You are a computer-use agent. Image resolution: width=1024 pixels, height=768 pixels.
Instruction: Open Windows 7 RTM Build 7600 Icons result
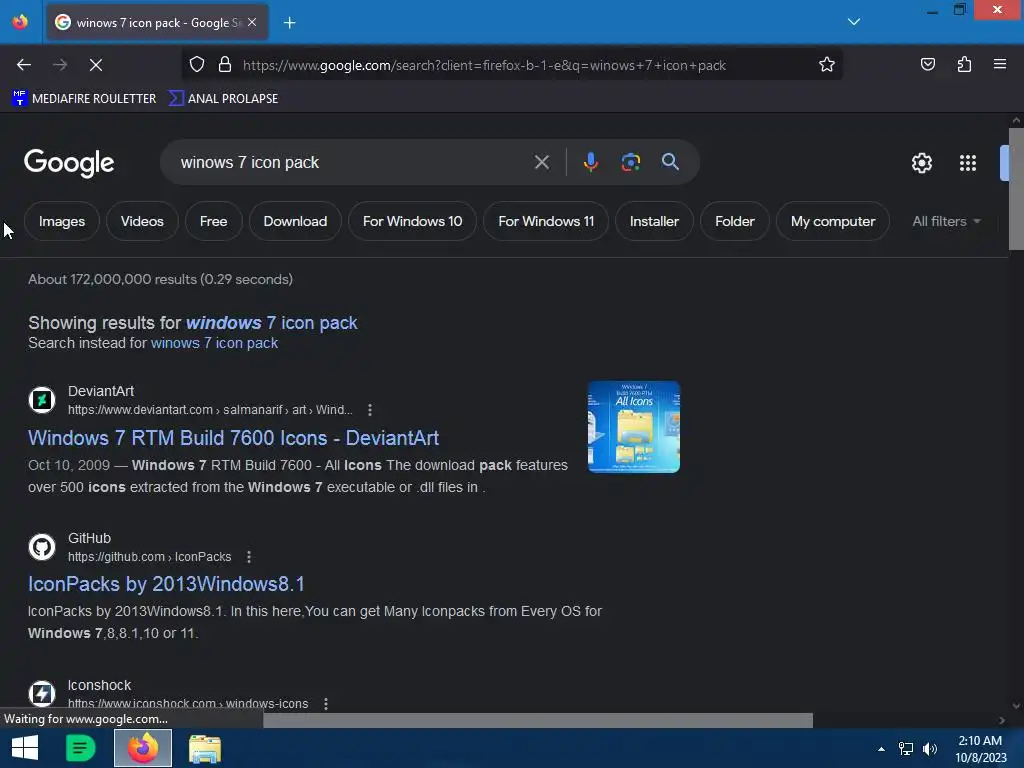pos(233,438)
